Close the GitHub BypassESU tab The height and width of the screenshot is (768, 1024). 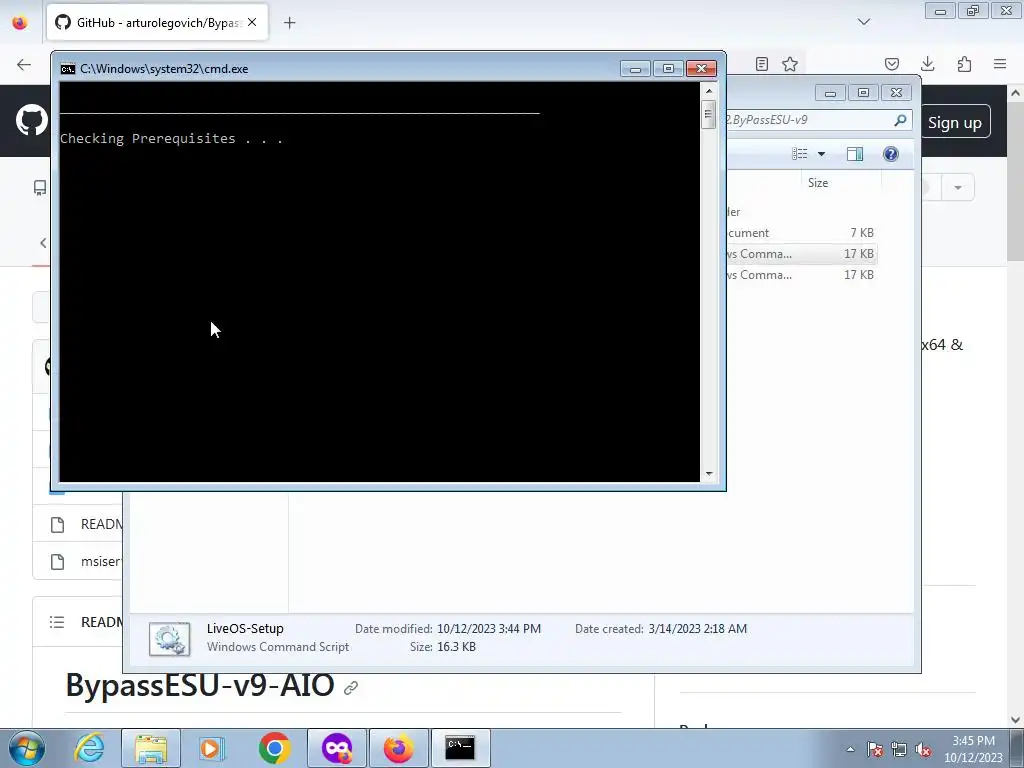(252, 22)
